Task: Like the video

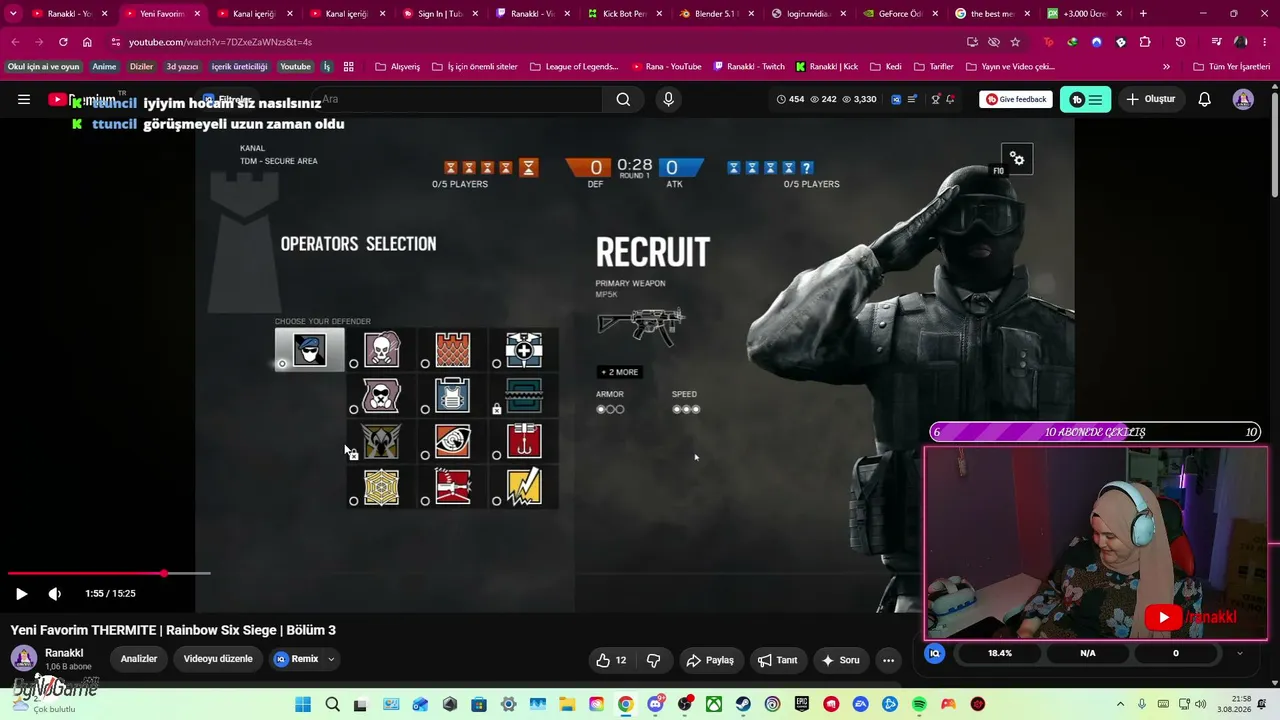Action: click(611, 660)
